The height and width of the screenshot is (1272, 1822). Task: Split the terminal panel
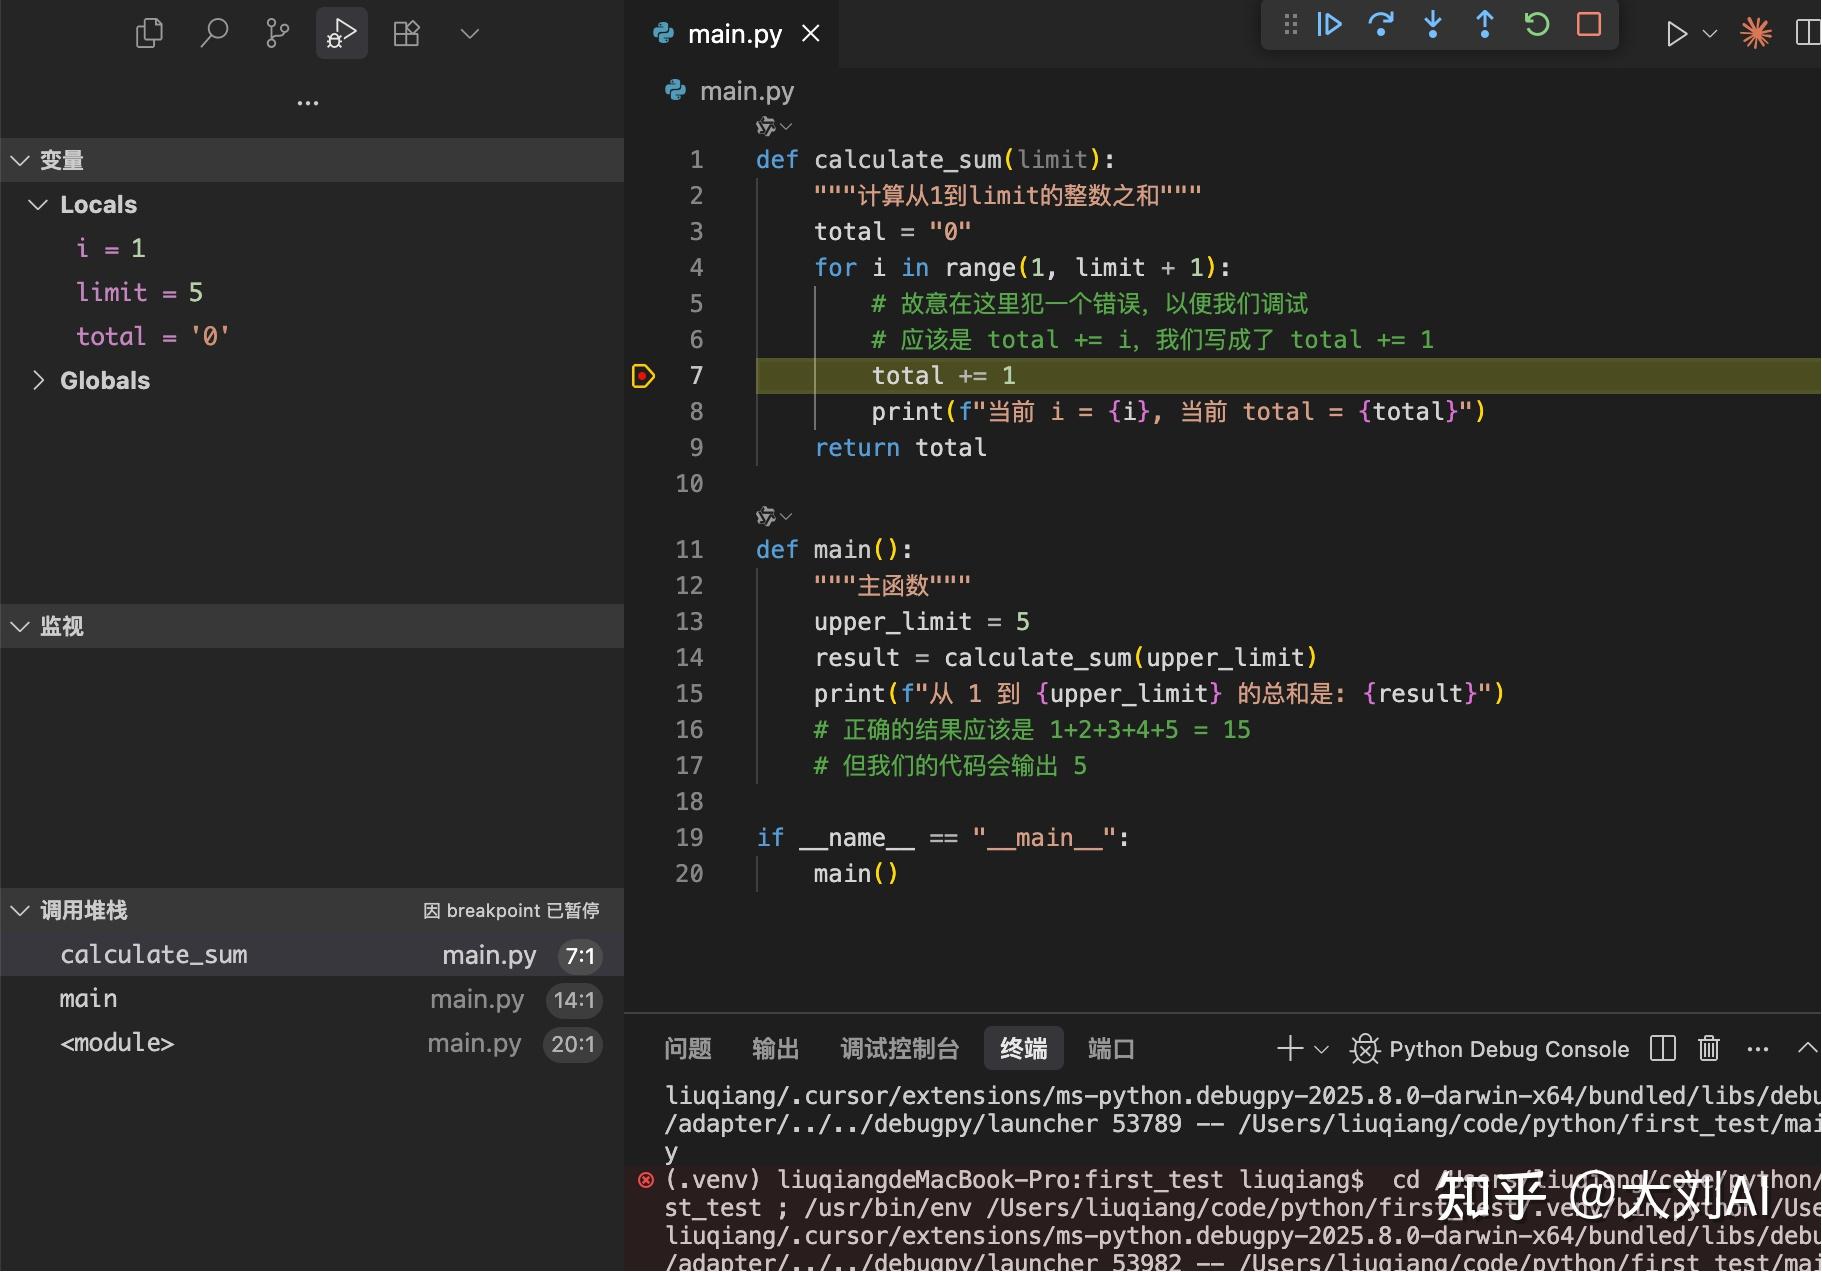click(1661, 1048)
